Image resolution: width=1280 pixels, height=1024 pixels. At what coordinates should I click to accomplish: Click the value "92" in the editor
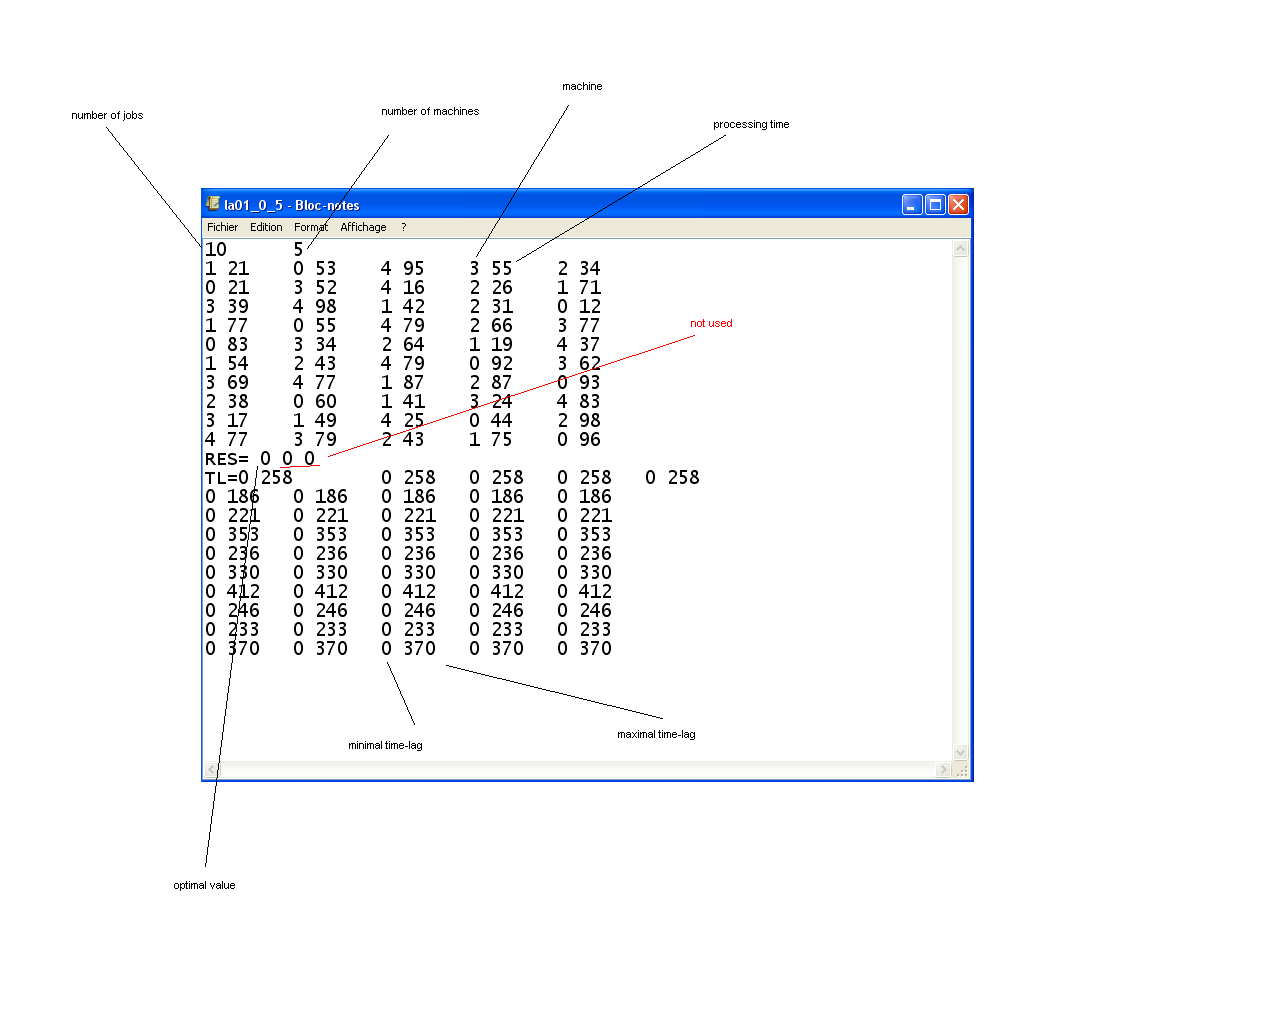click(502, 364)
